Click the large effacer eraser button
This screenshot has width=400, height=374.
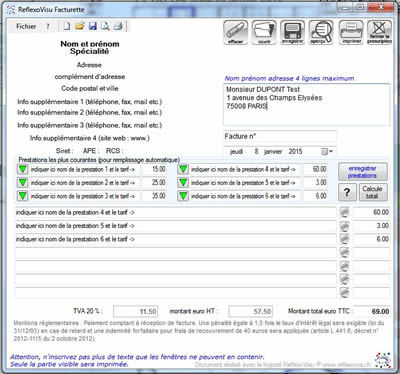pyautogui.click(x=236, y=32)
